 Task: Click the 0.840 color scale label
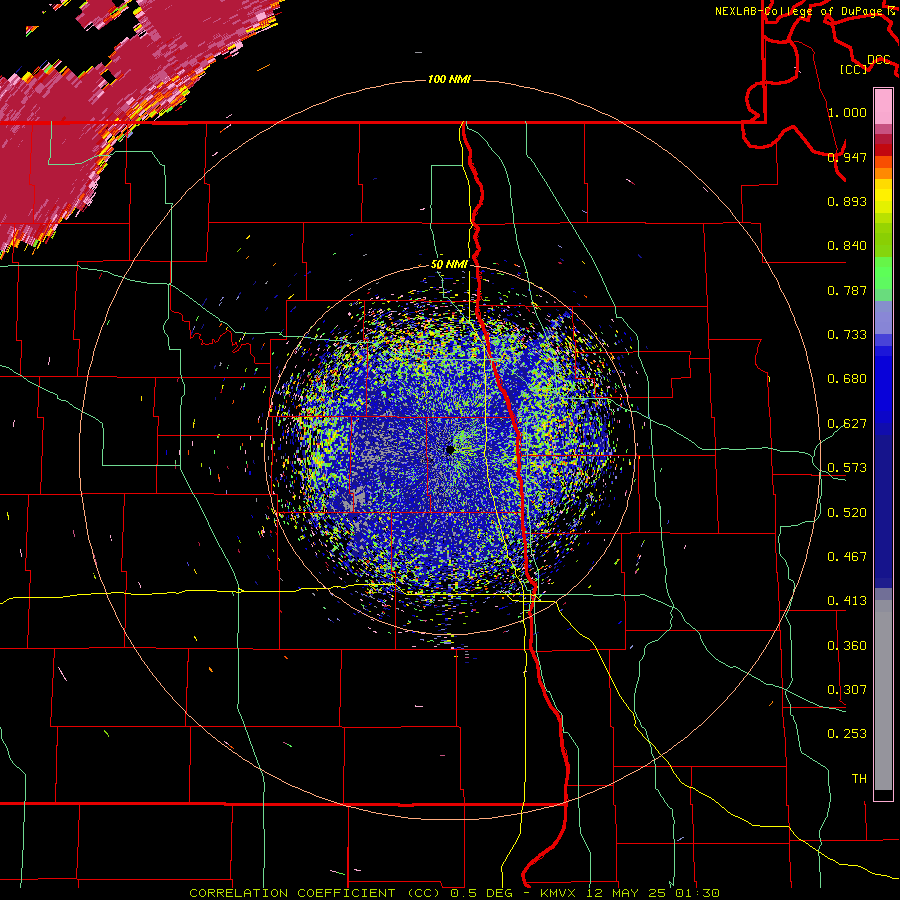(x=847, y=246)
